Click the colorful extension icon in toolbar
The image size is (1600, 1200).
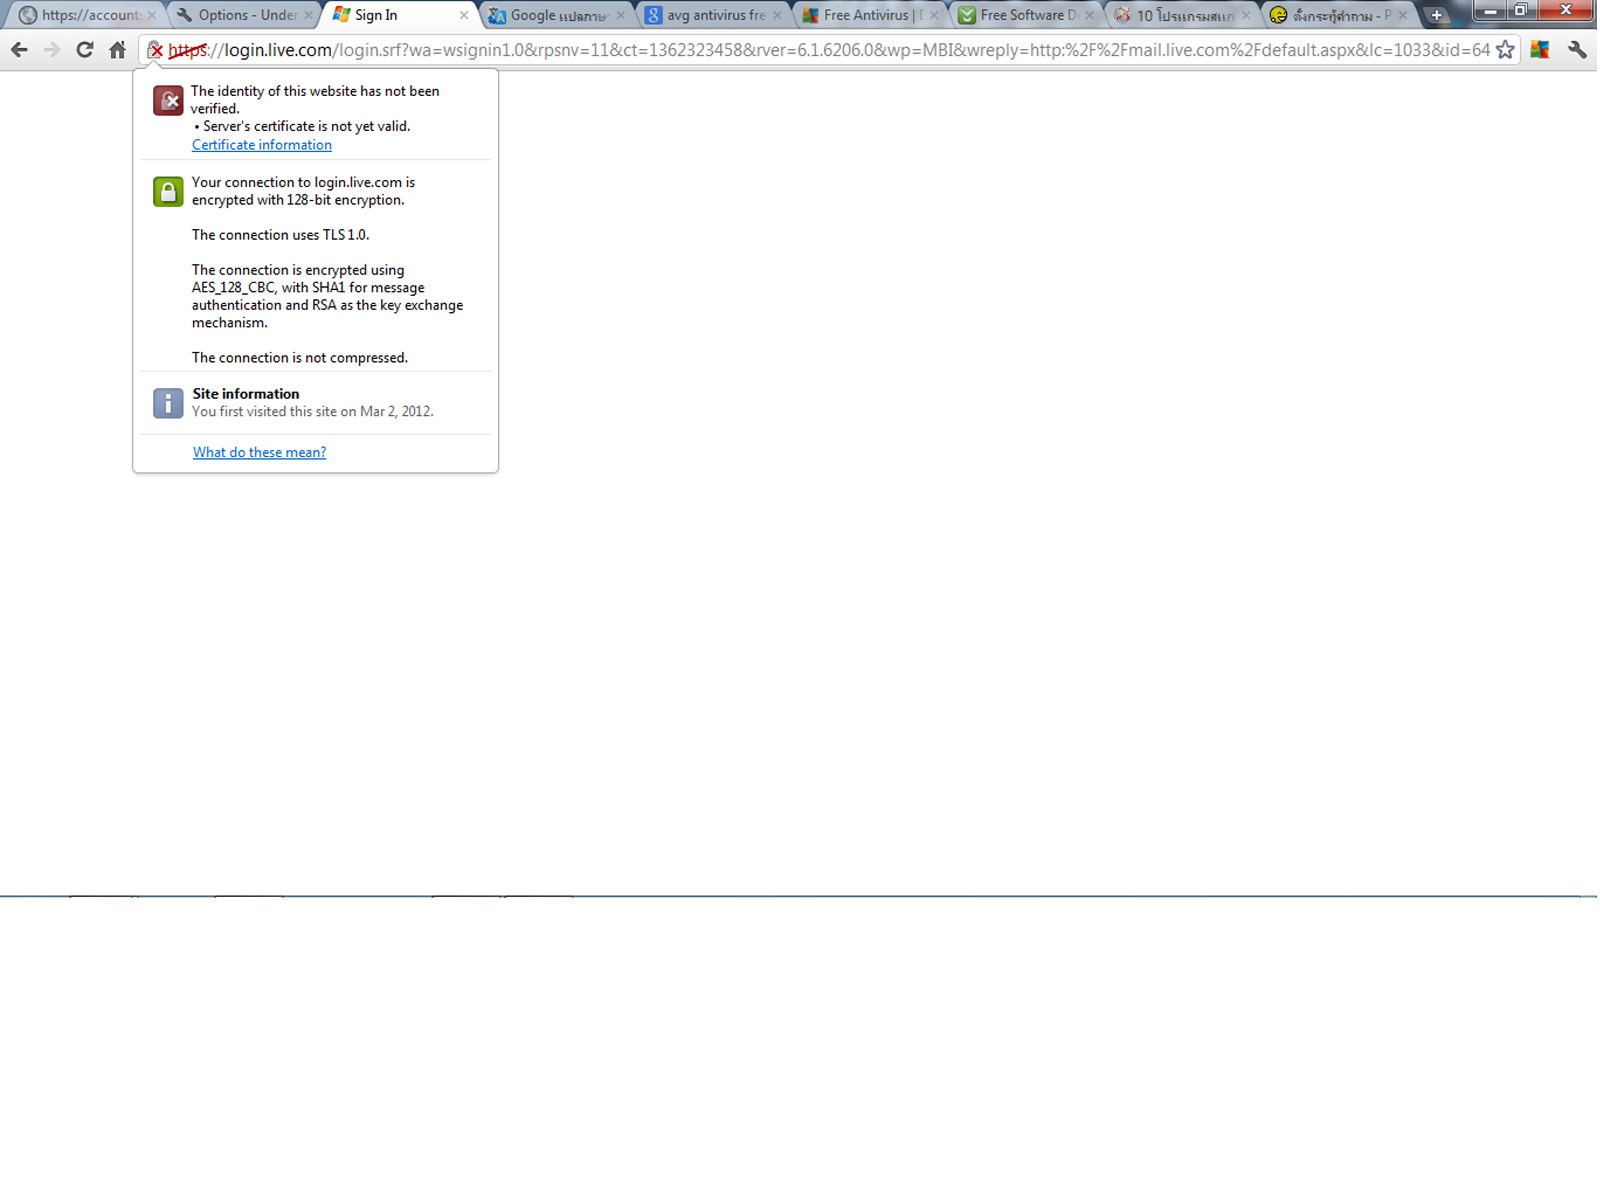coord(1540,50)
